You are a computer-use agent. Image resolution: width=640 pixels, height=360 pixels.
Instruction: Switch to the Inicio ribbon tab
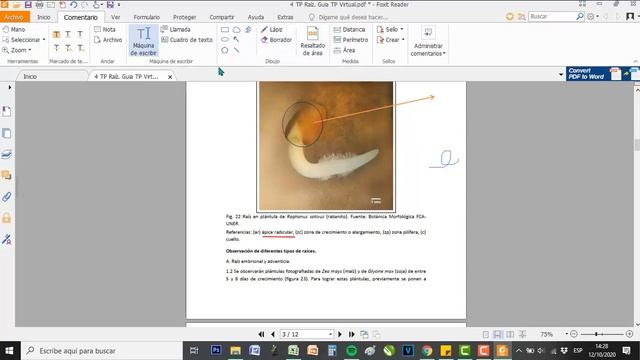(44, 17)
